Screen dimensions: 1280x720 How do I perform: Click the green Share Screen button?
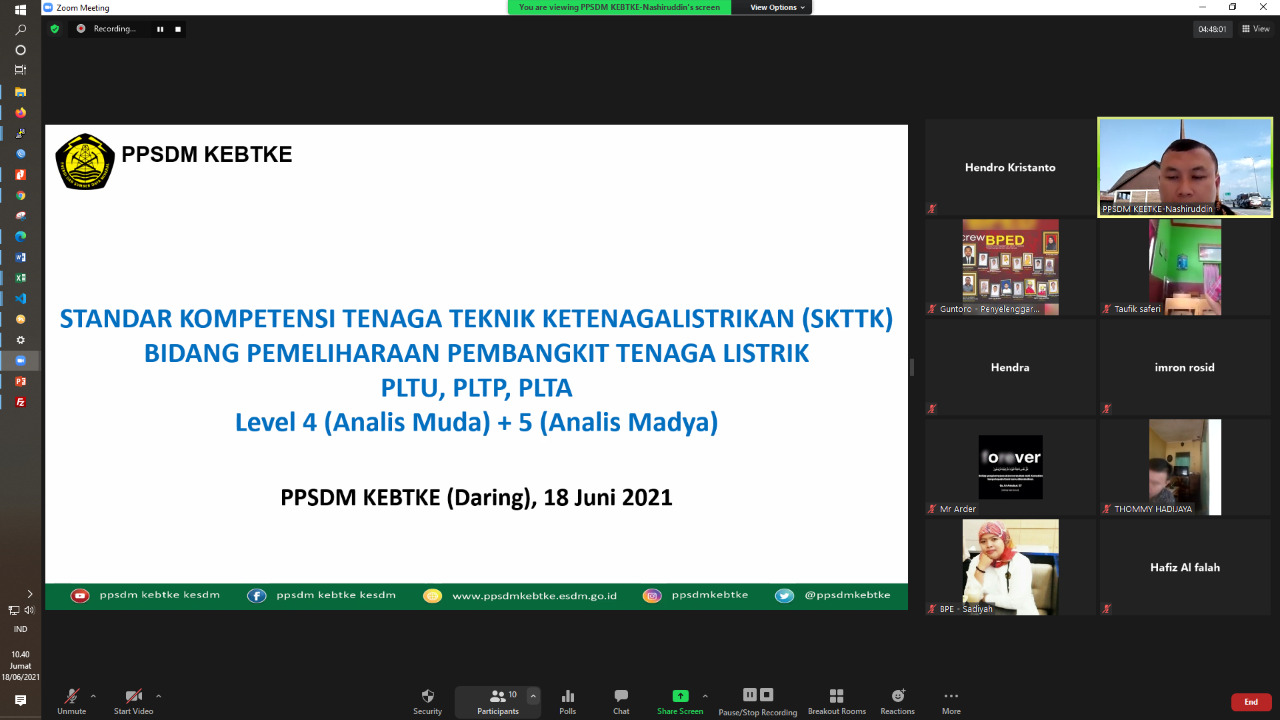point(680,701)
